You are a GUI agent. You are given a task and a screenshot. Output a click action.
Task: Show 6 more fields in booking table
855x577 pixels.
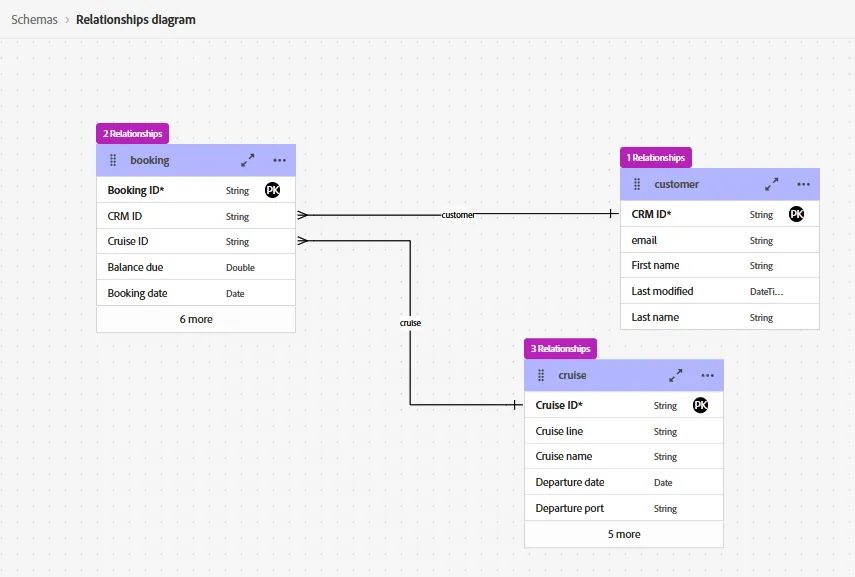196,319
